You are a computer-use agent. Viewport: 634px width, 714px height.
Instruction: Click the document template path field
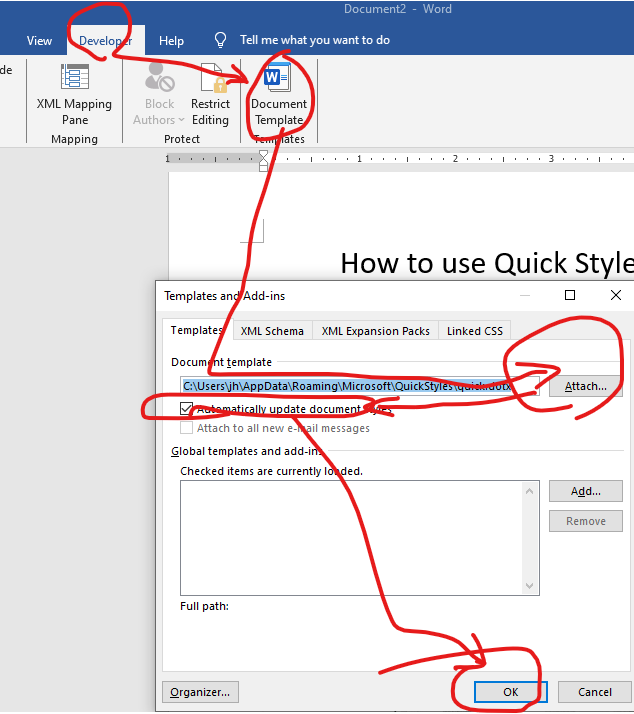point(360,386)
